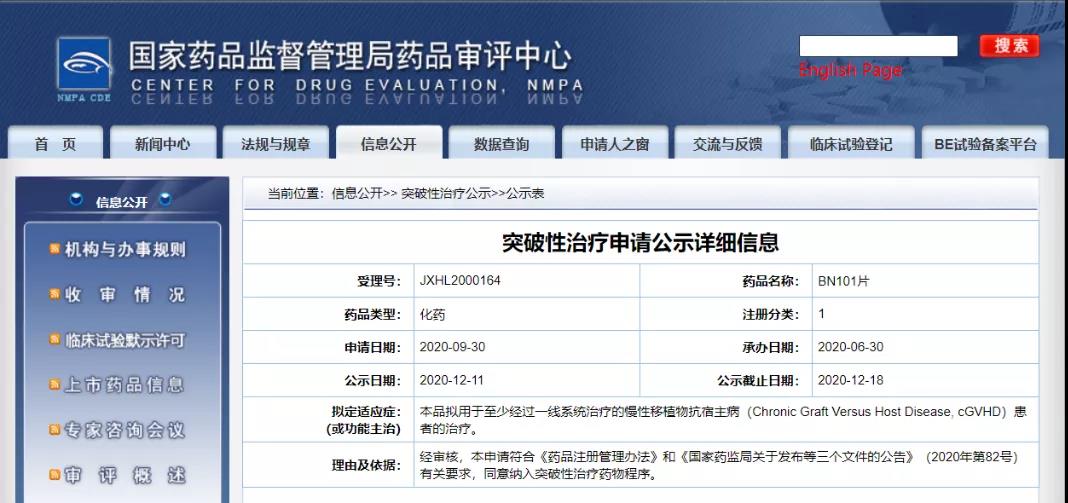
Task: Click acceptance number JXHL2000164
Action: tap(460, 281)
